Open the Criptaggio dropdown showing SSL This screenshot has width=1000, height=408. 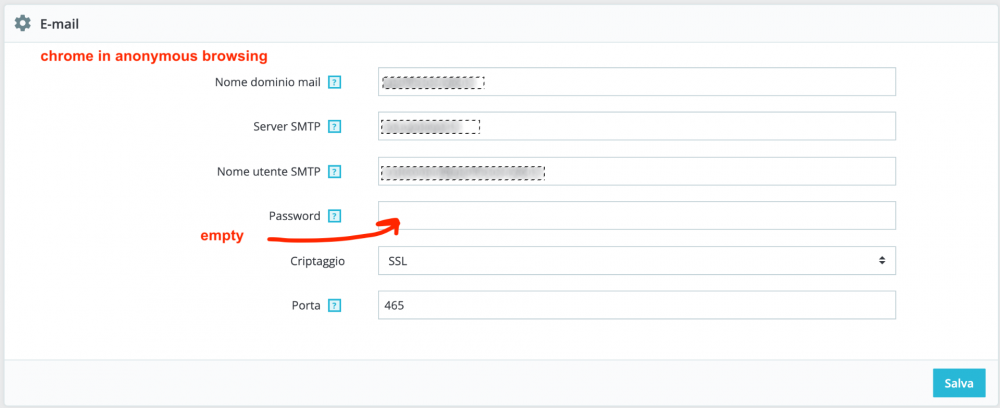pyautogui.click(x=636, y=260)
